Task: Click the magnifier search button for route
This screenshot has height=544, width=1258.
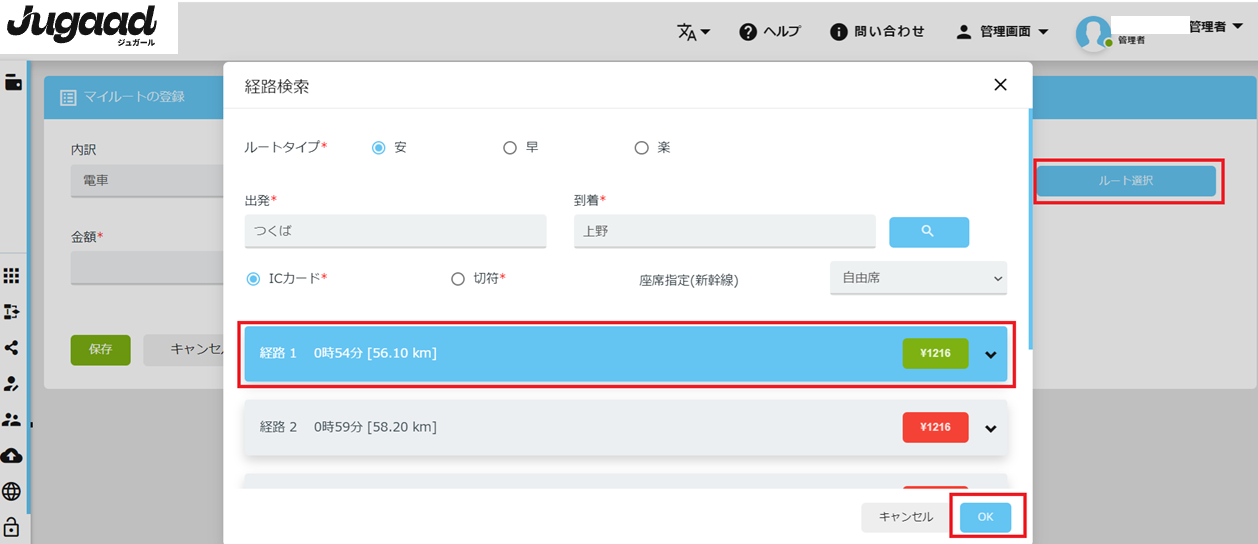Action: point(928,231)
